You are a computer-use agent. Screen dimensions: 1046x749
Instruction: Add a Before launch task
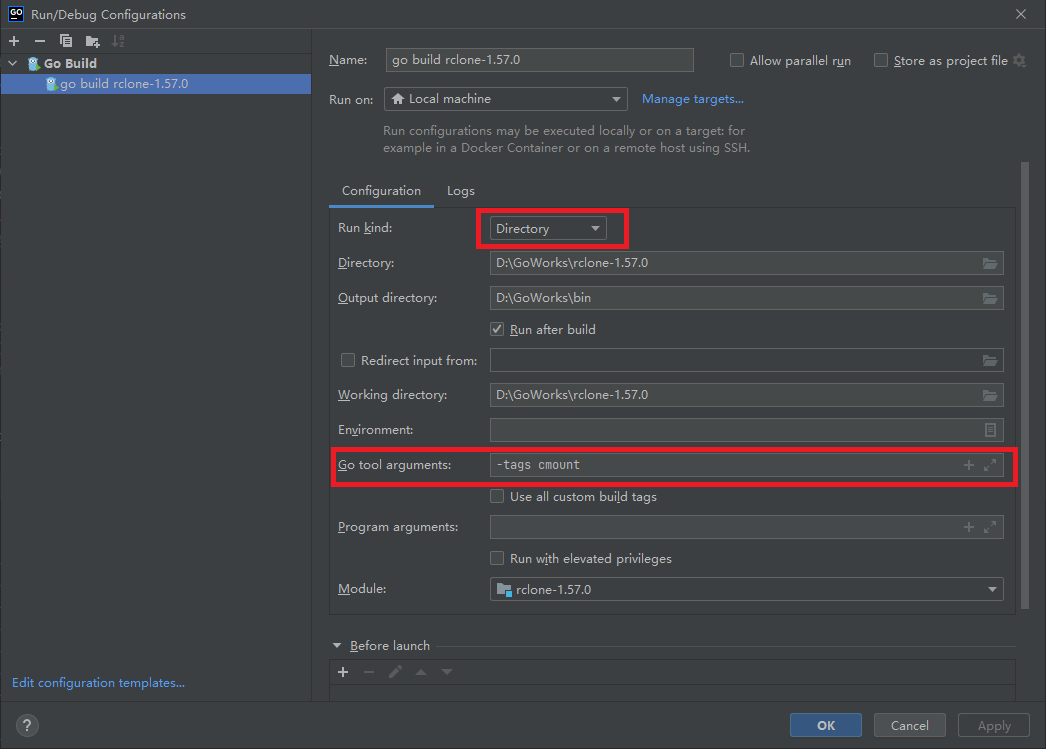pyautogui.click(x=343, y=672)
